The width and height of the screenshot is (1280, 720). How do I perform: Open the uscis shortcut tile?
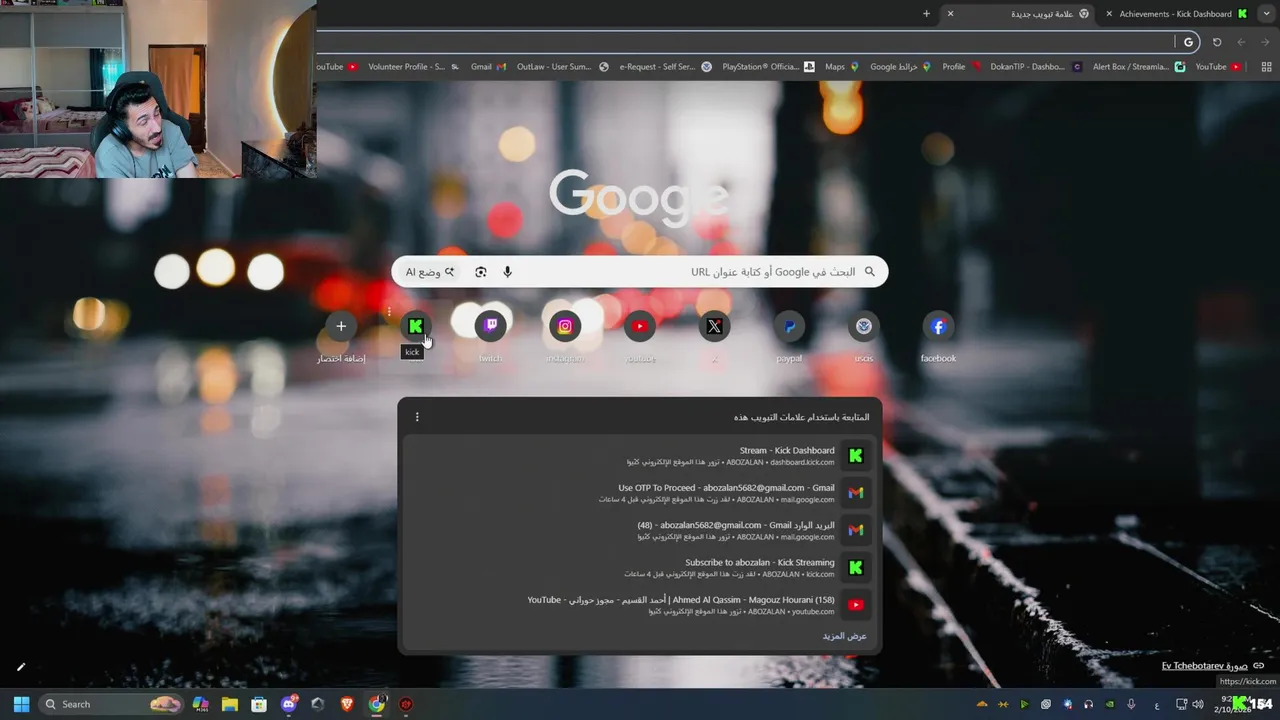pyautogui.click(x=864, y=326)
